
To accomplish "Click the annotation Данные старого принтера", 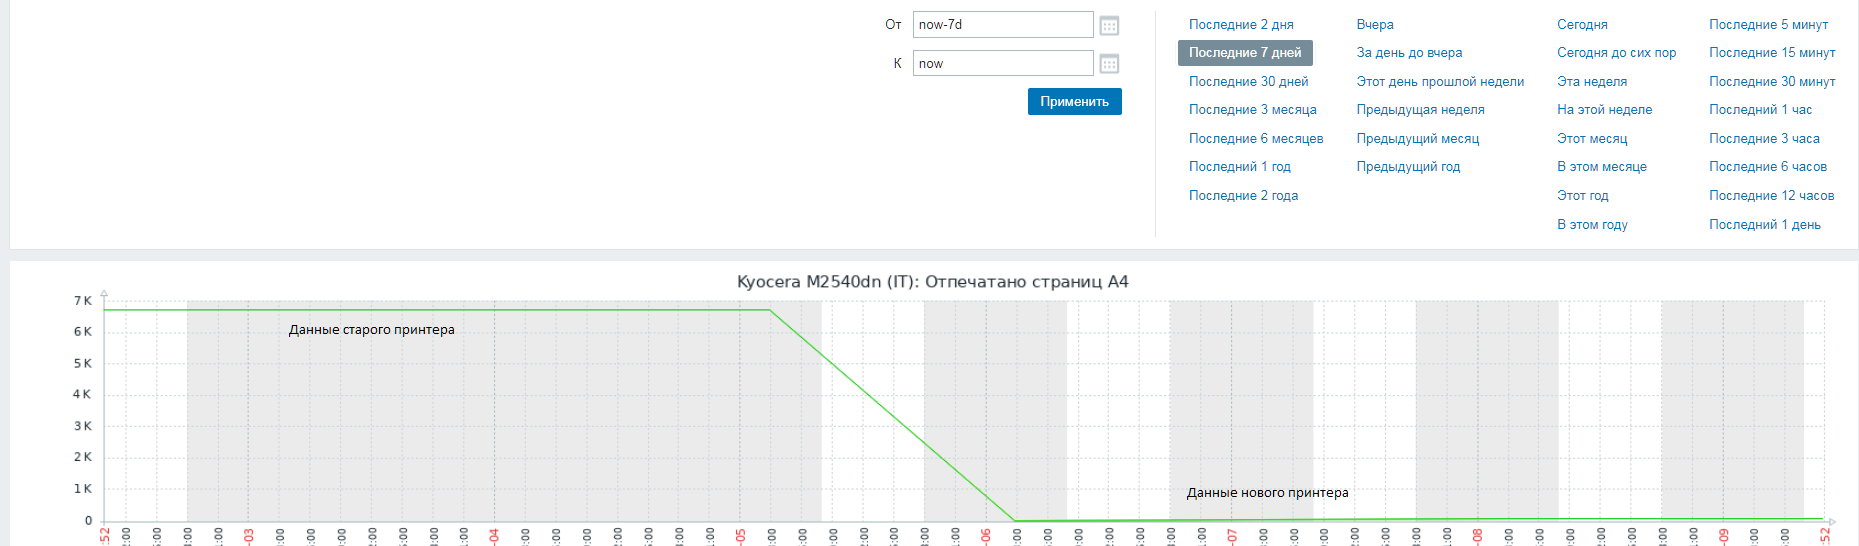I will pyautogui.click(x=372, y=330).
